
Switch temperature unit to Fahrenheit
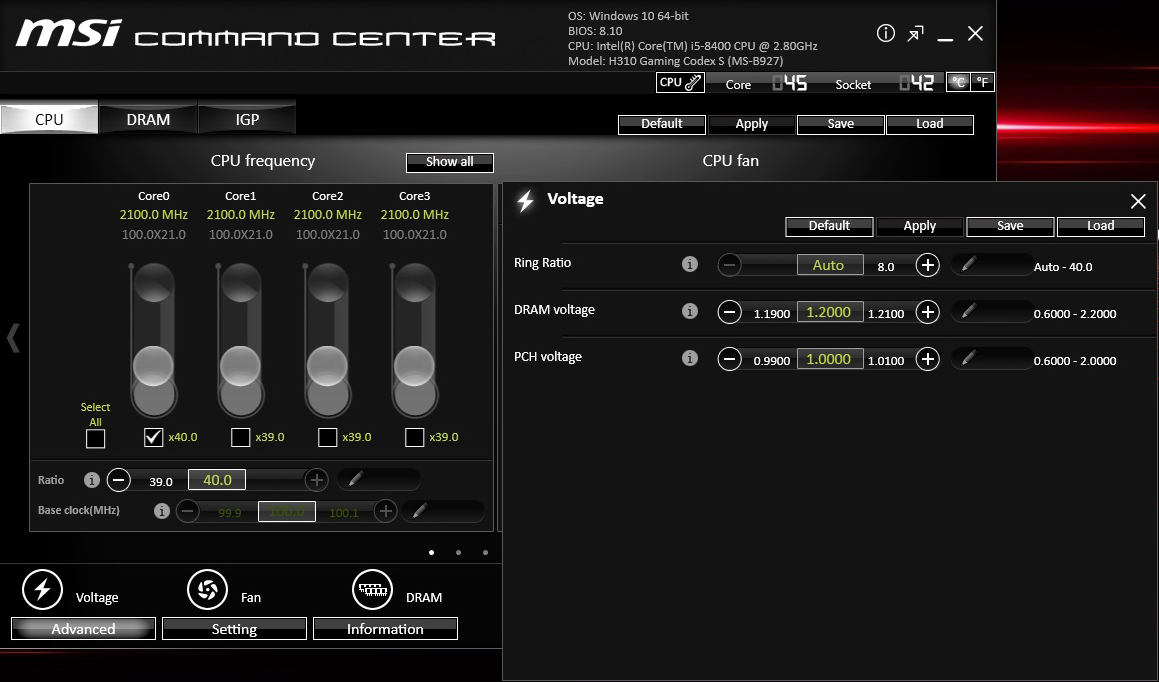(x=982, y=82)
